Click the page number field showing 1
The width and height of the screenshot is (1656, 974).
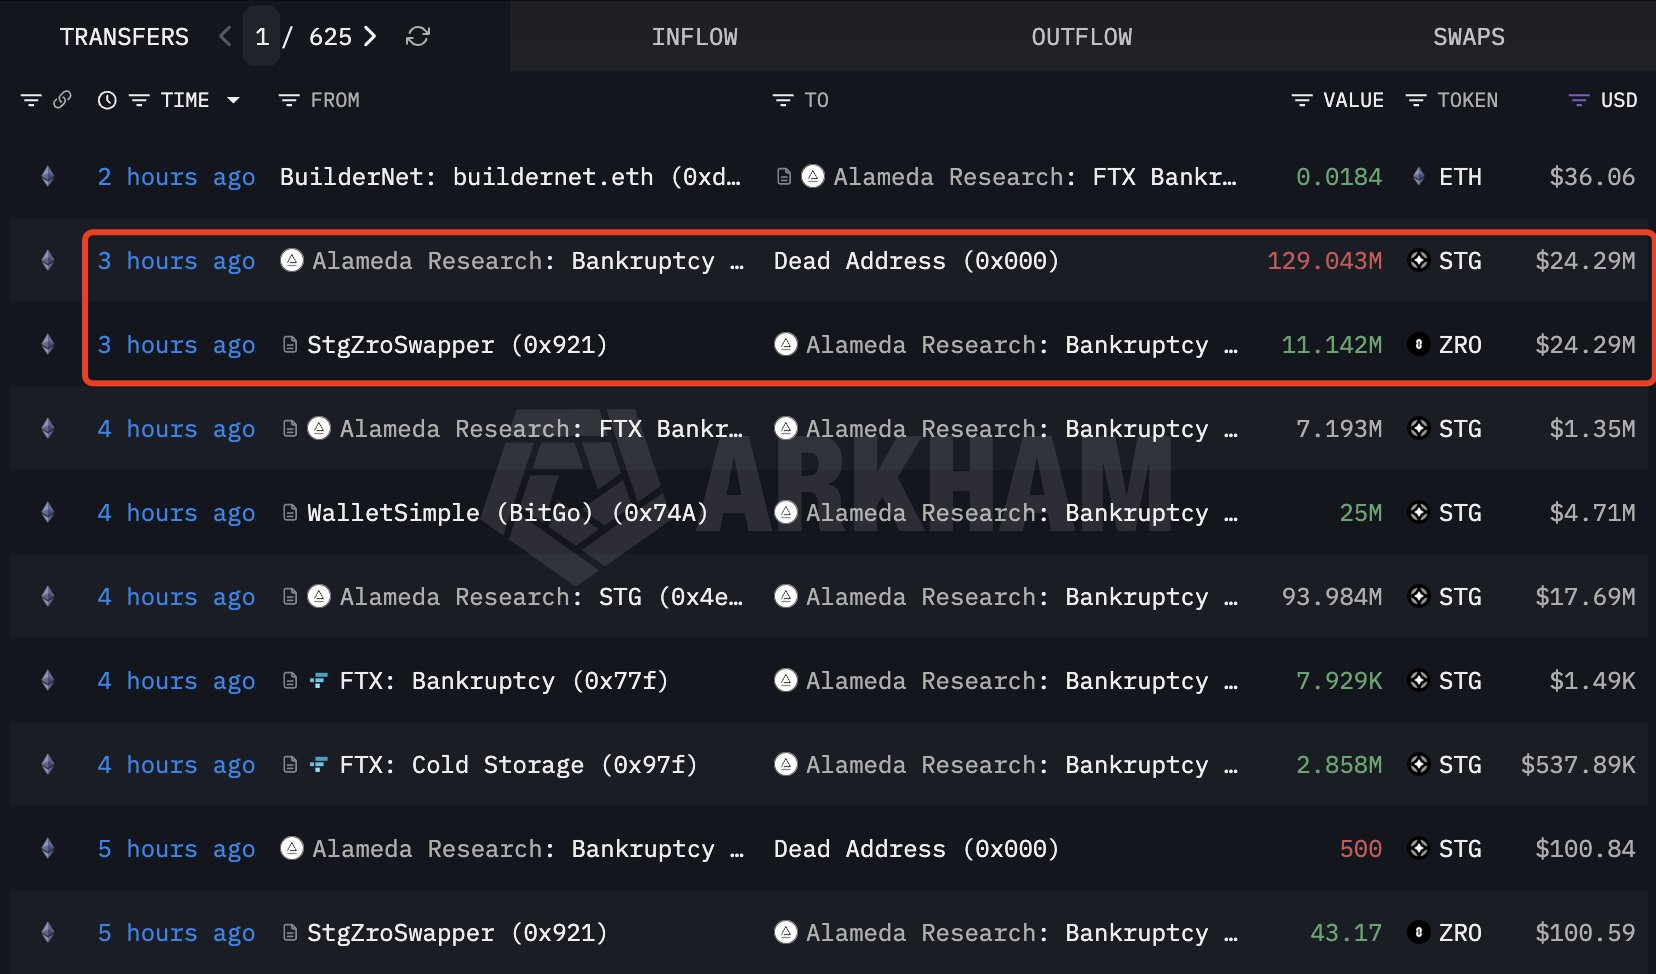[262, 36]
